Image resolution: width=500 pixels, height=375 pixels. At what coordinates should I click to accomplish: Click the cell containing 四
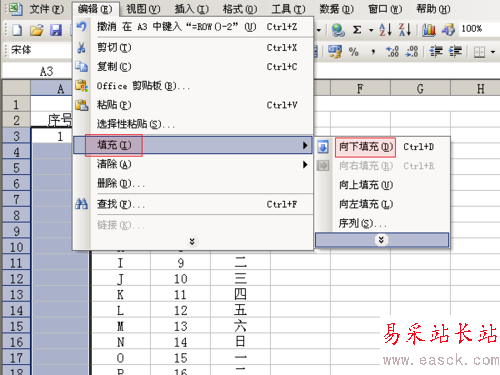(x=240, y=295)
